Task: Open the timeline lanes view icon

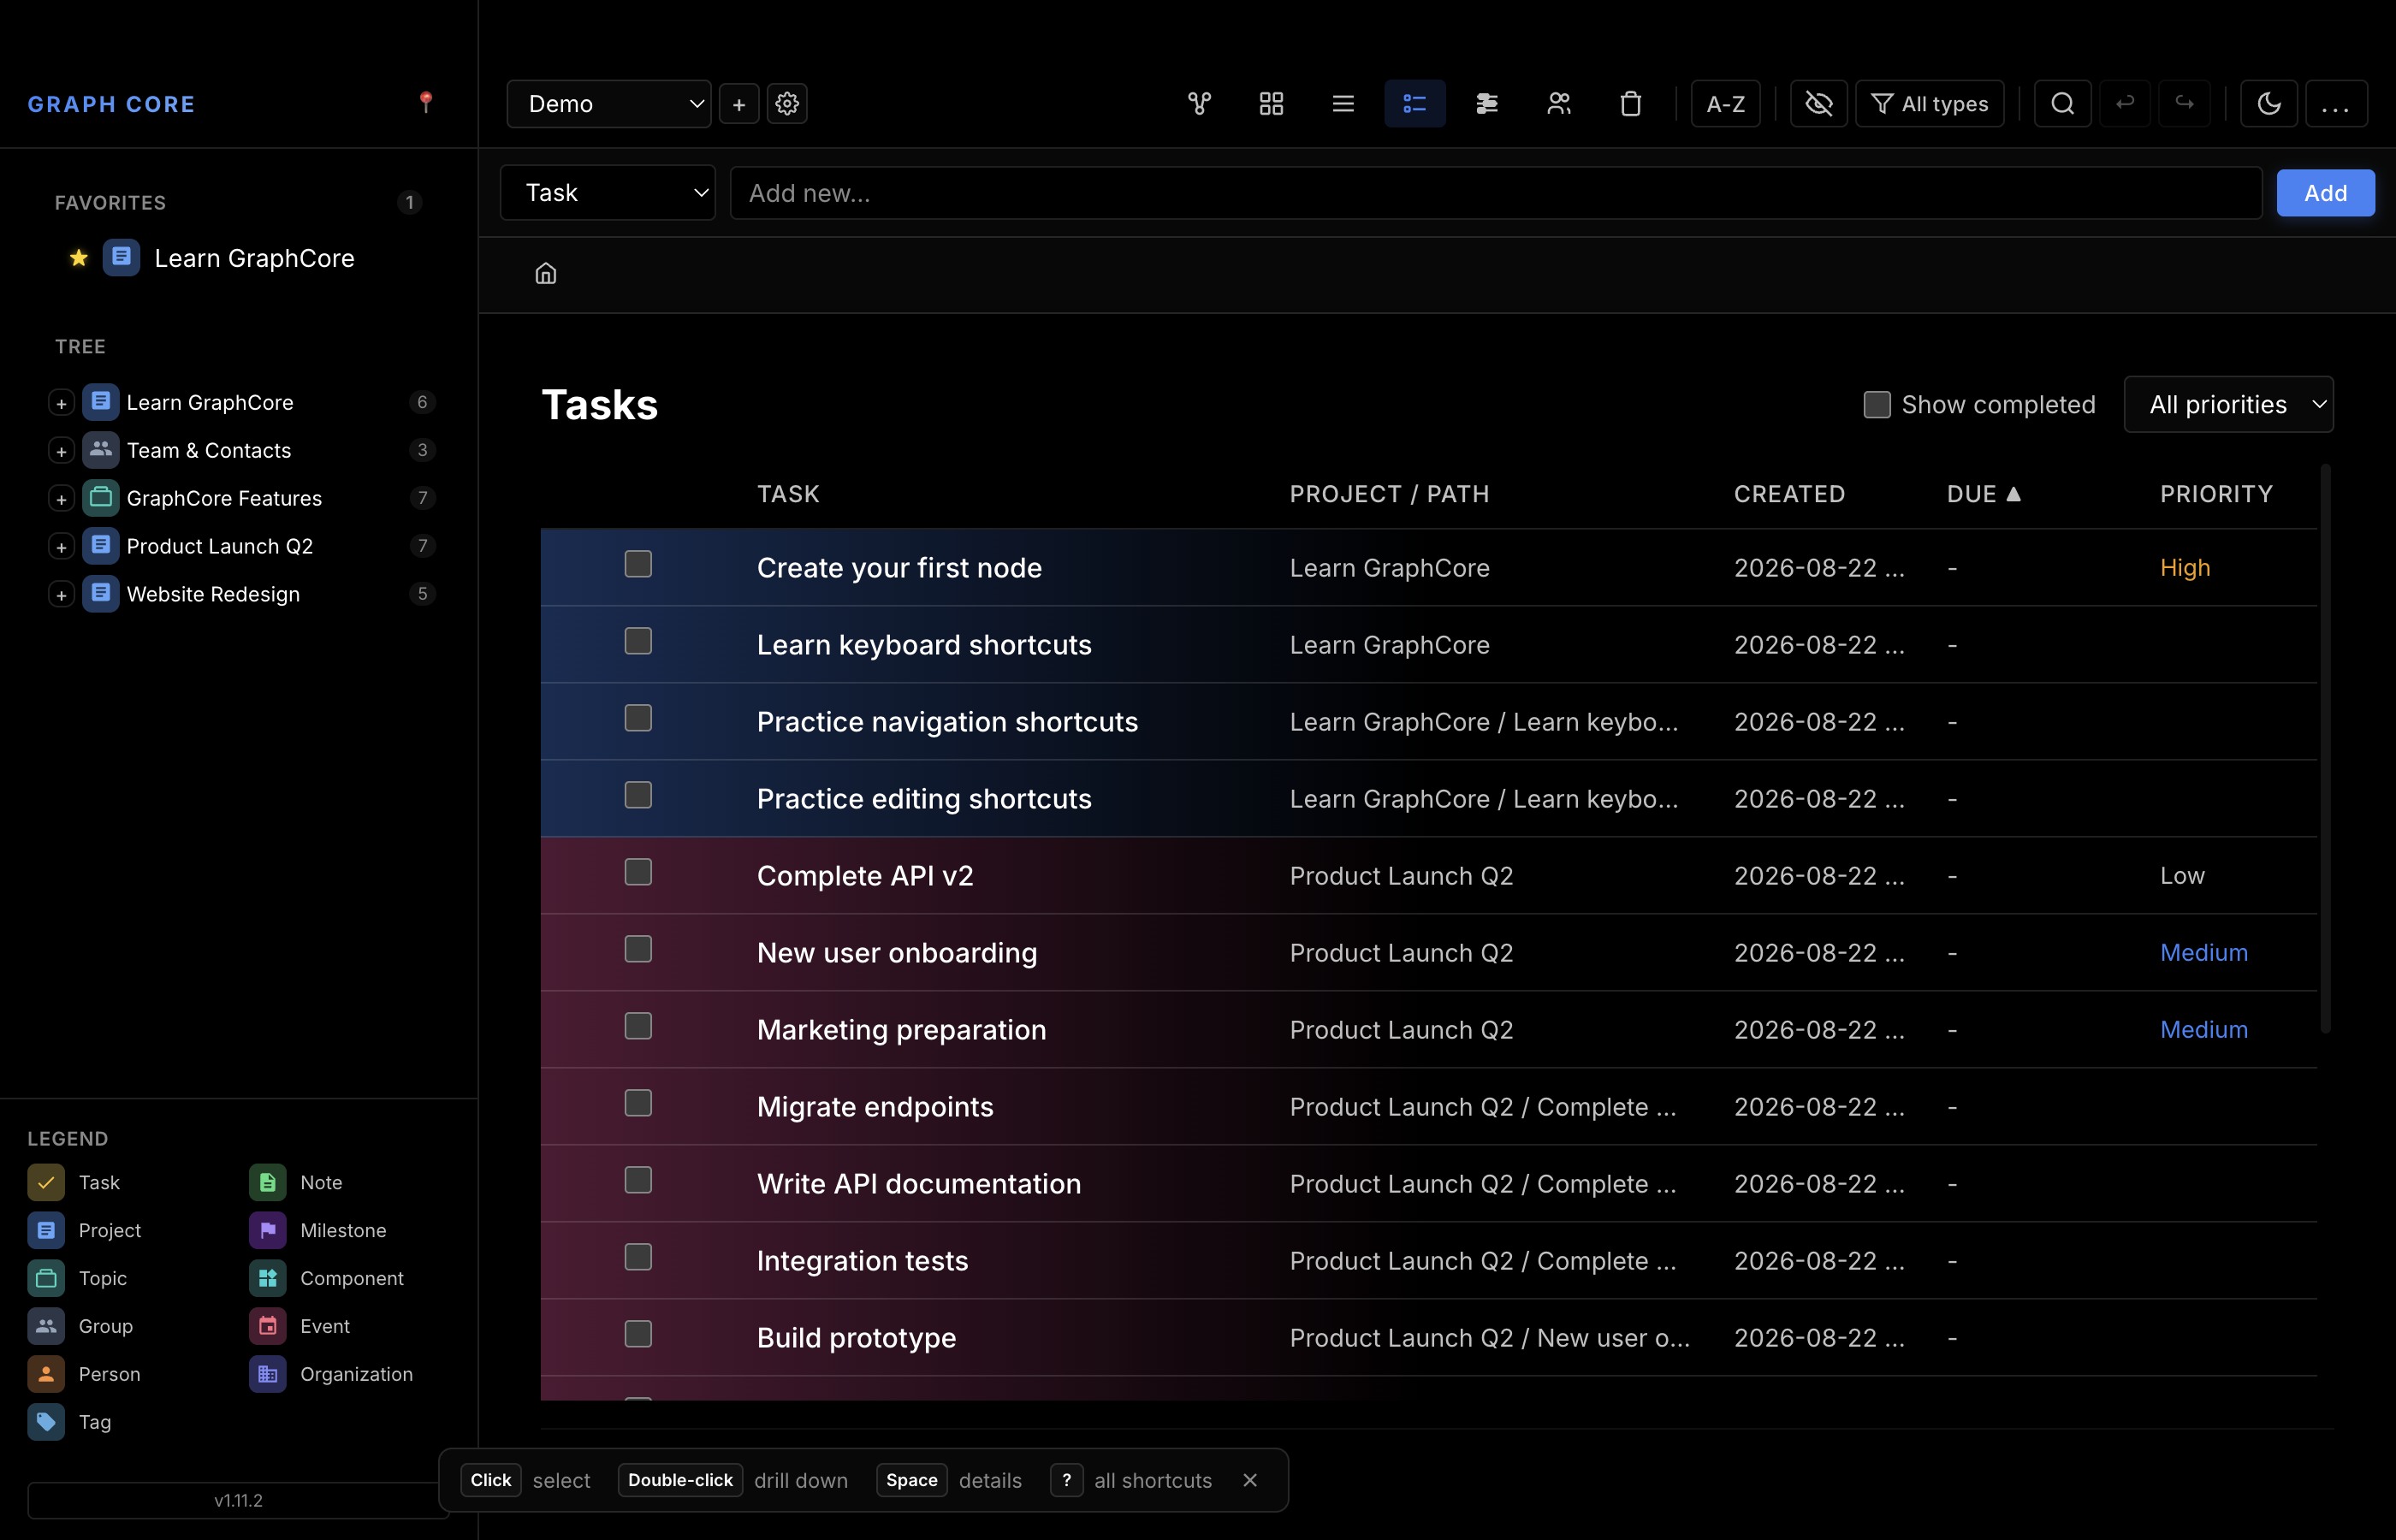Action: pyautogui.click(x=1487, y=104)
